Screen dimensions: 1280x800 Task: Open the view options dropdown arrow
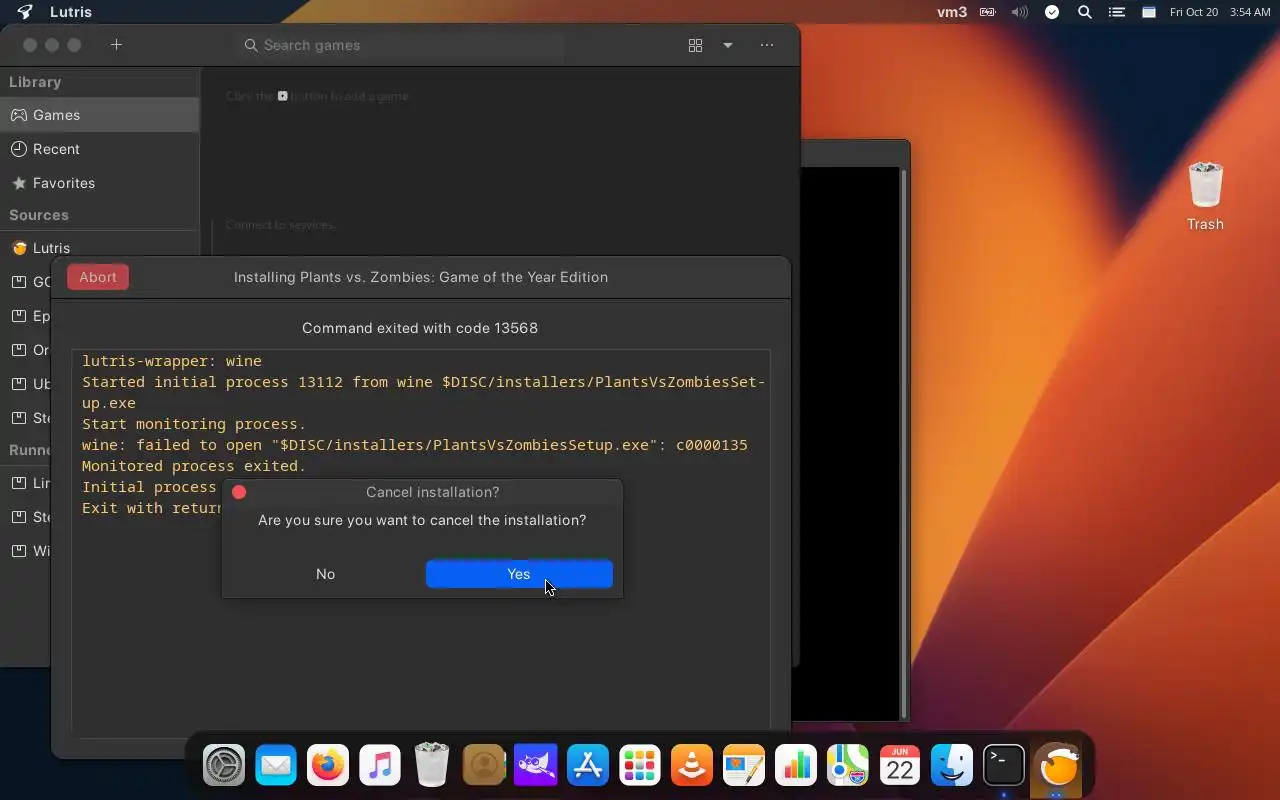pyautogui.click(x=728, y=45)
